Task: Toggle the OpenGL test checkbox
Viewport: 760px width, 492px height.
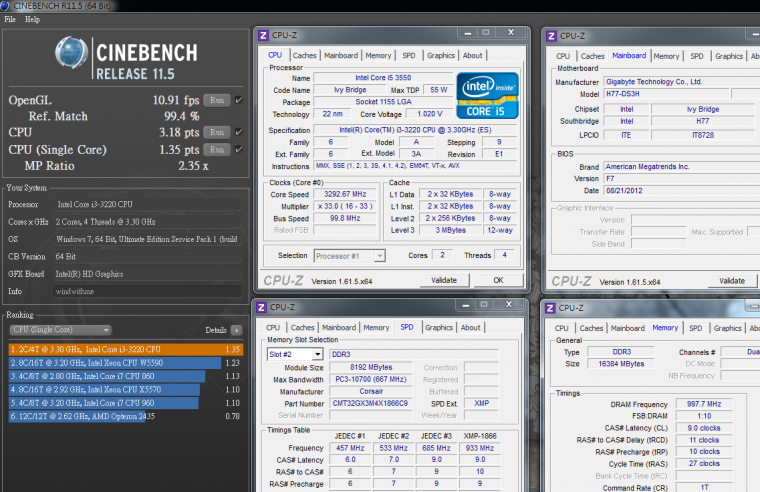Action: point(238,100)
